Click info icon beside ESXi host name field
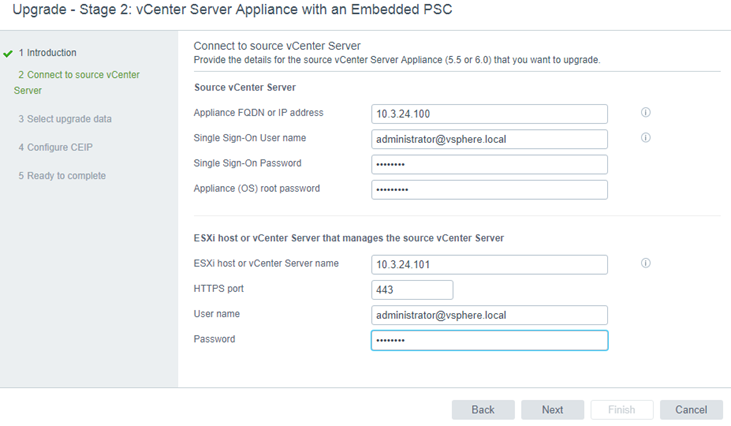The height and width of the screenshot is (426, 731). coord(645,263)
